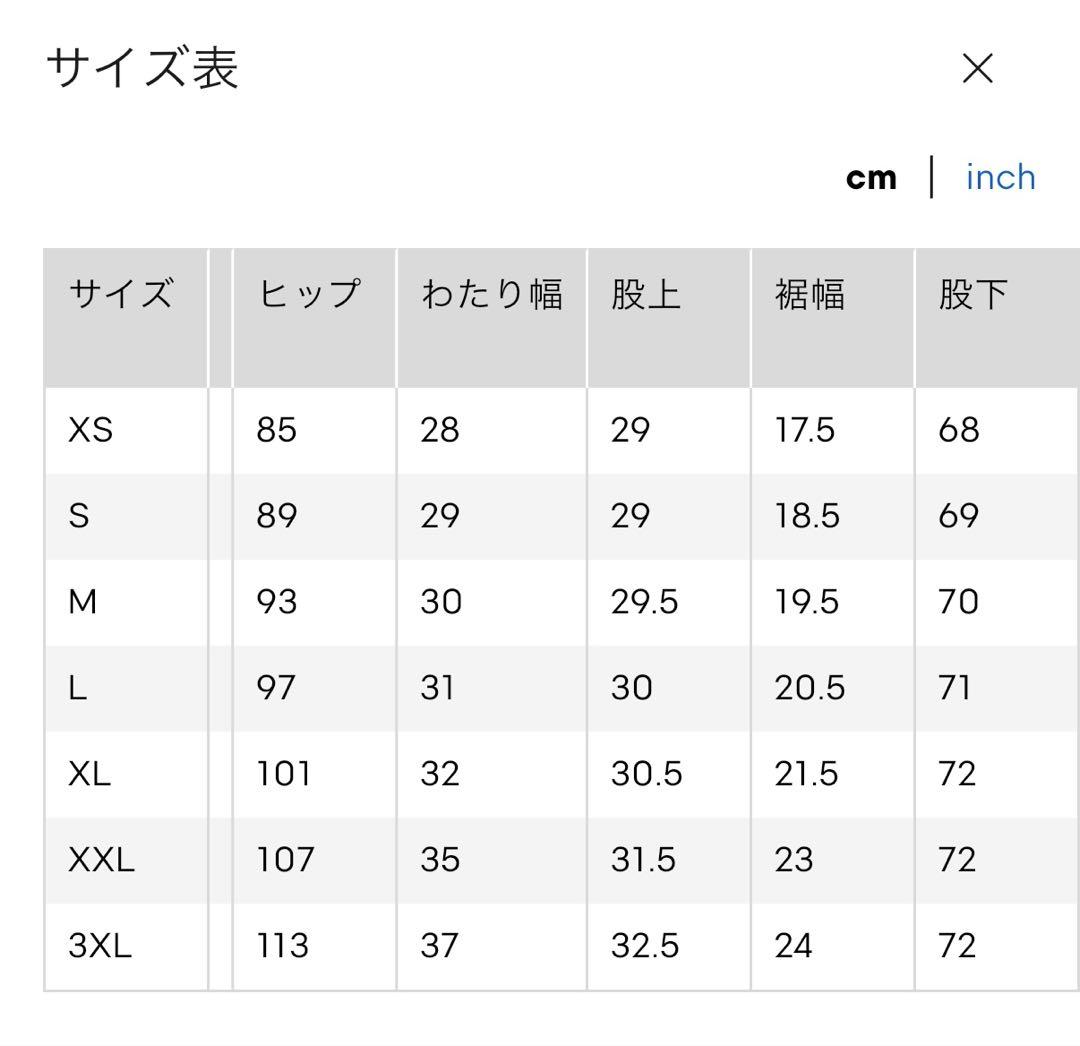Click the ヒップ column header
Viewport: 1080px width, 1046px height.
tap(309, 294)
